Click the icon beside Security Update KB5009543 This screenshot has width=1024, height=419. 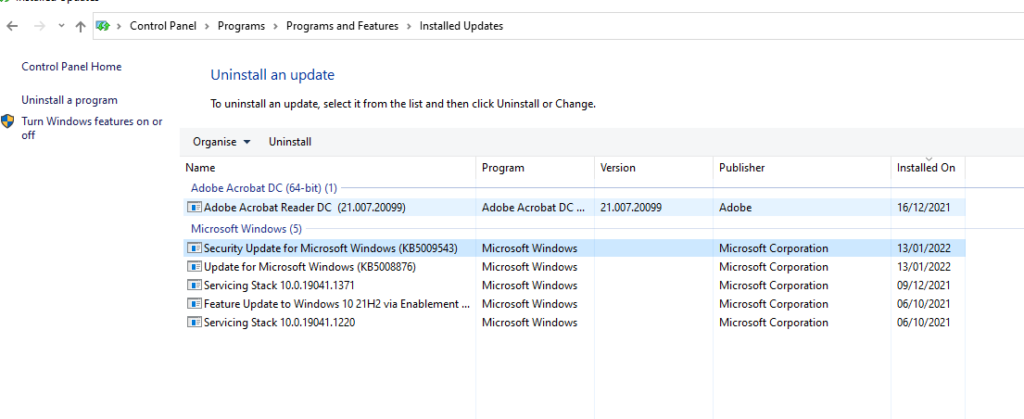pos(194,248)
